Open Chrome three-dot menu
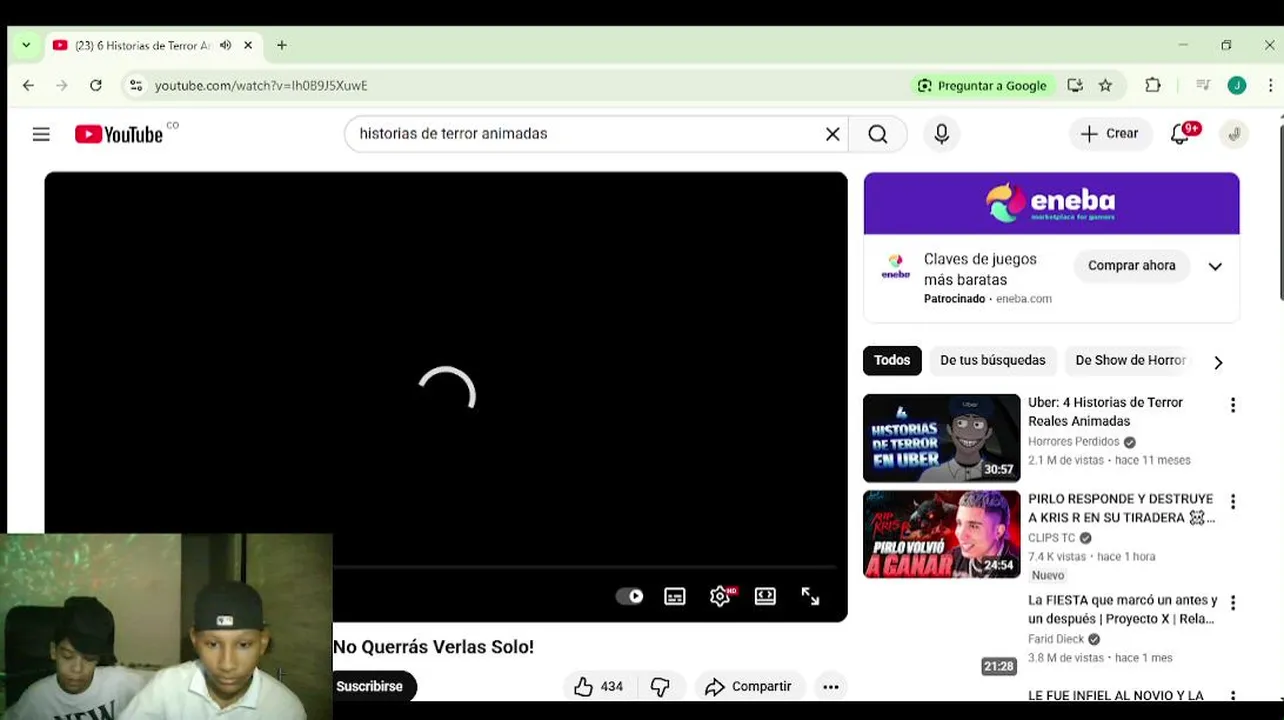Image resolution: width=1284 pixels, height=720 pixels. (x=1270, y=86)
